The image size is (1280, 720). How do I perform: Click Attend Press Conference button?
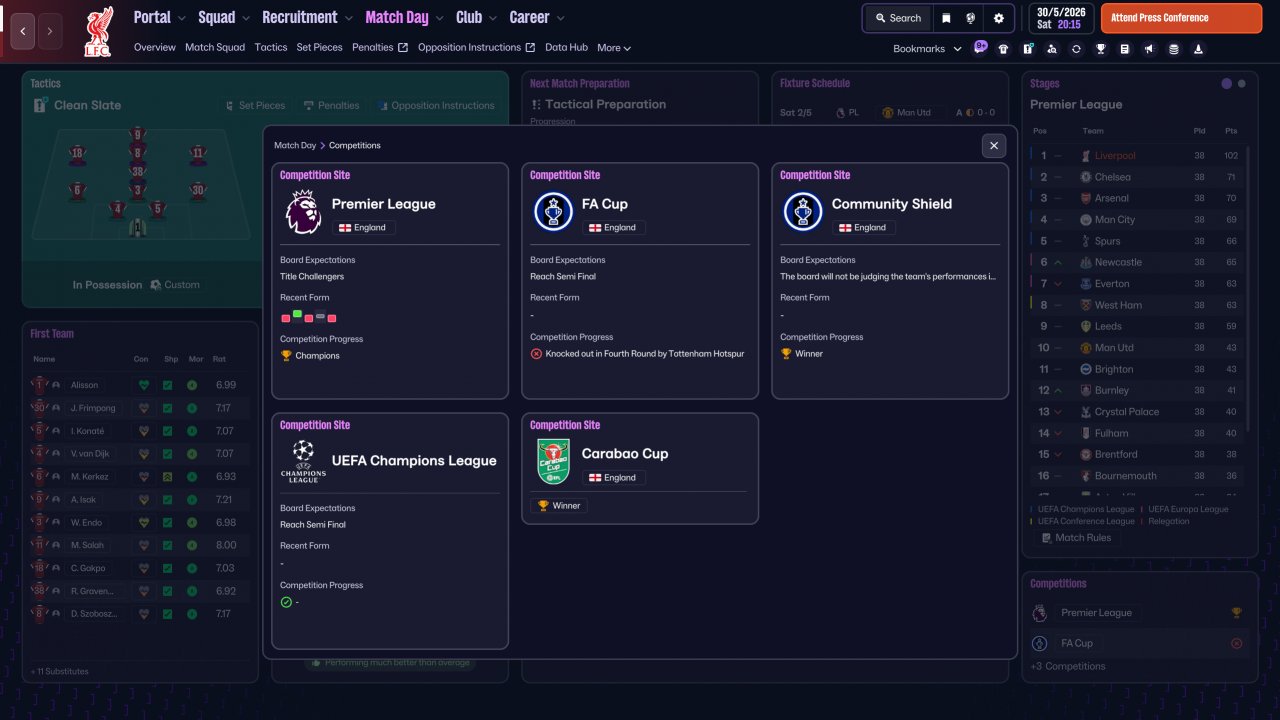click(x=1181, y=18)
